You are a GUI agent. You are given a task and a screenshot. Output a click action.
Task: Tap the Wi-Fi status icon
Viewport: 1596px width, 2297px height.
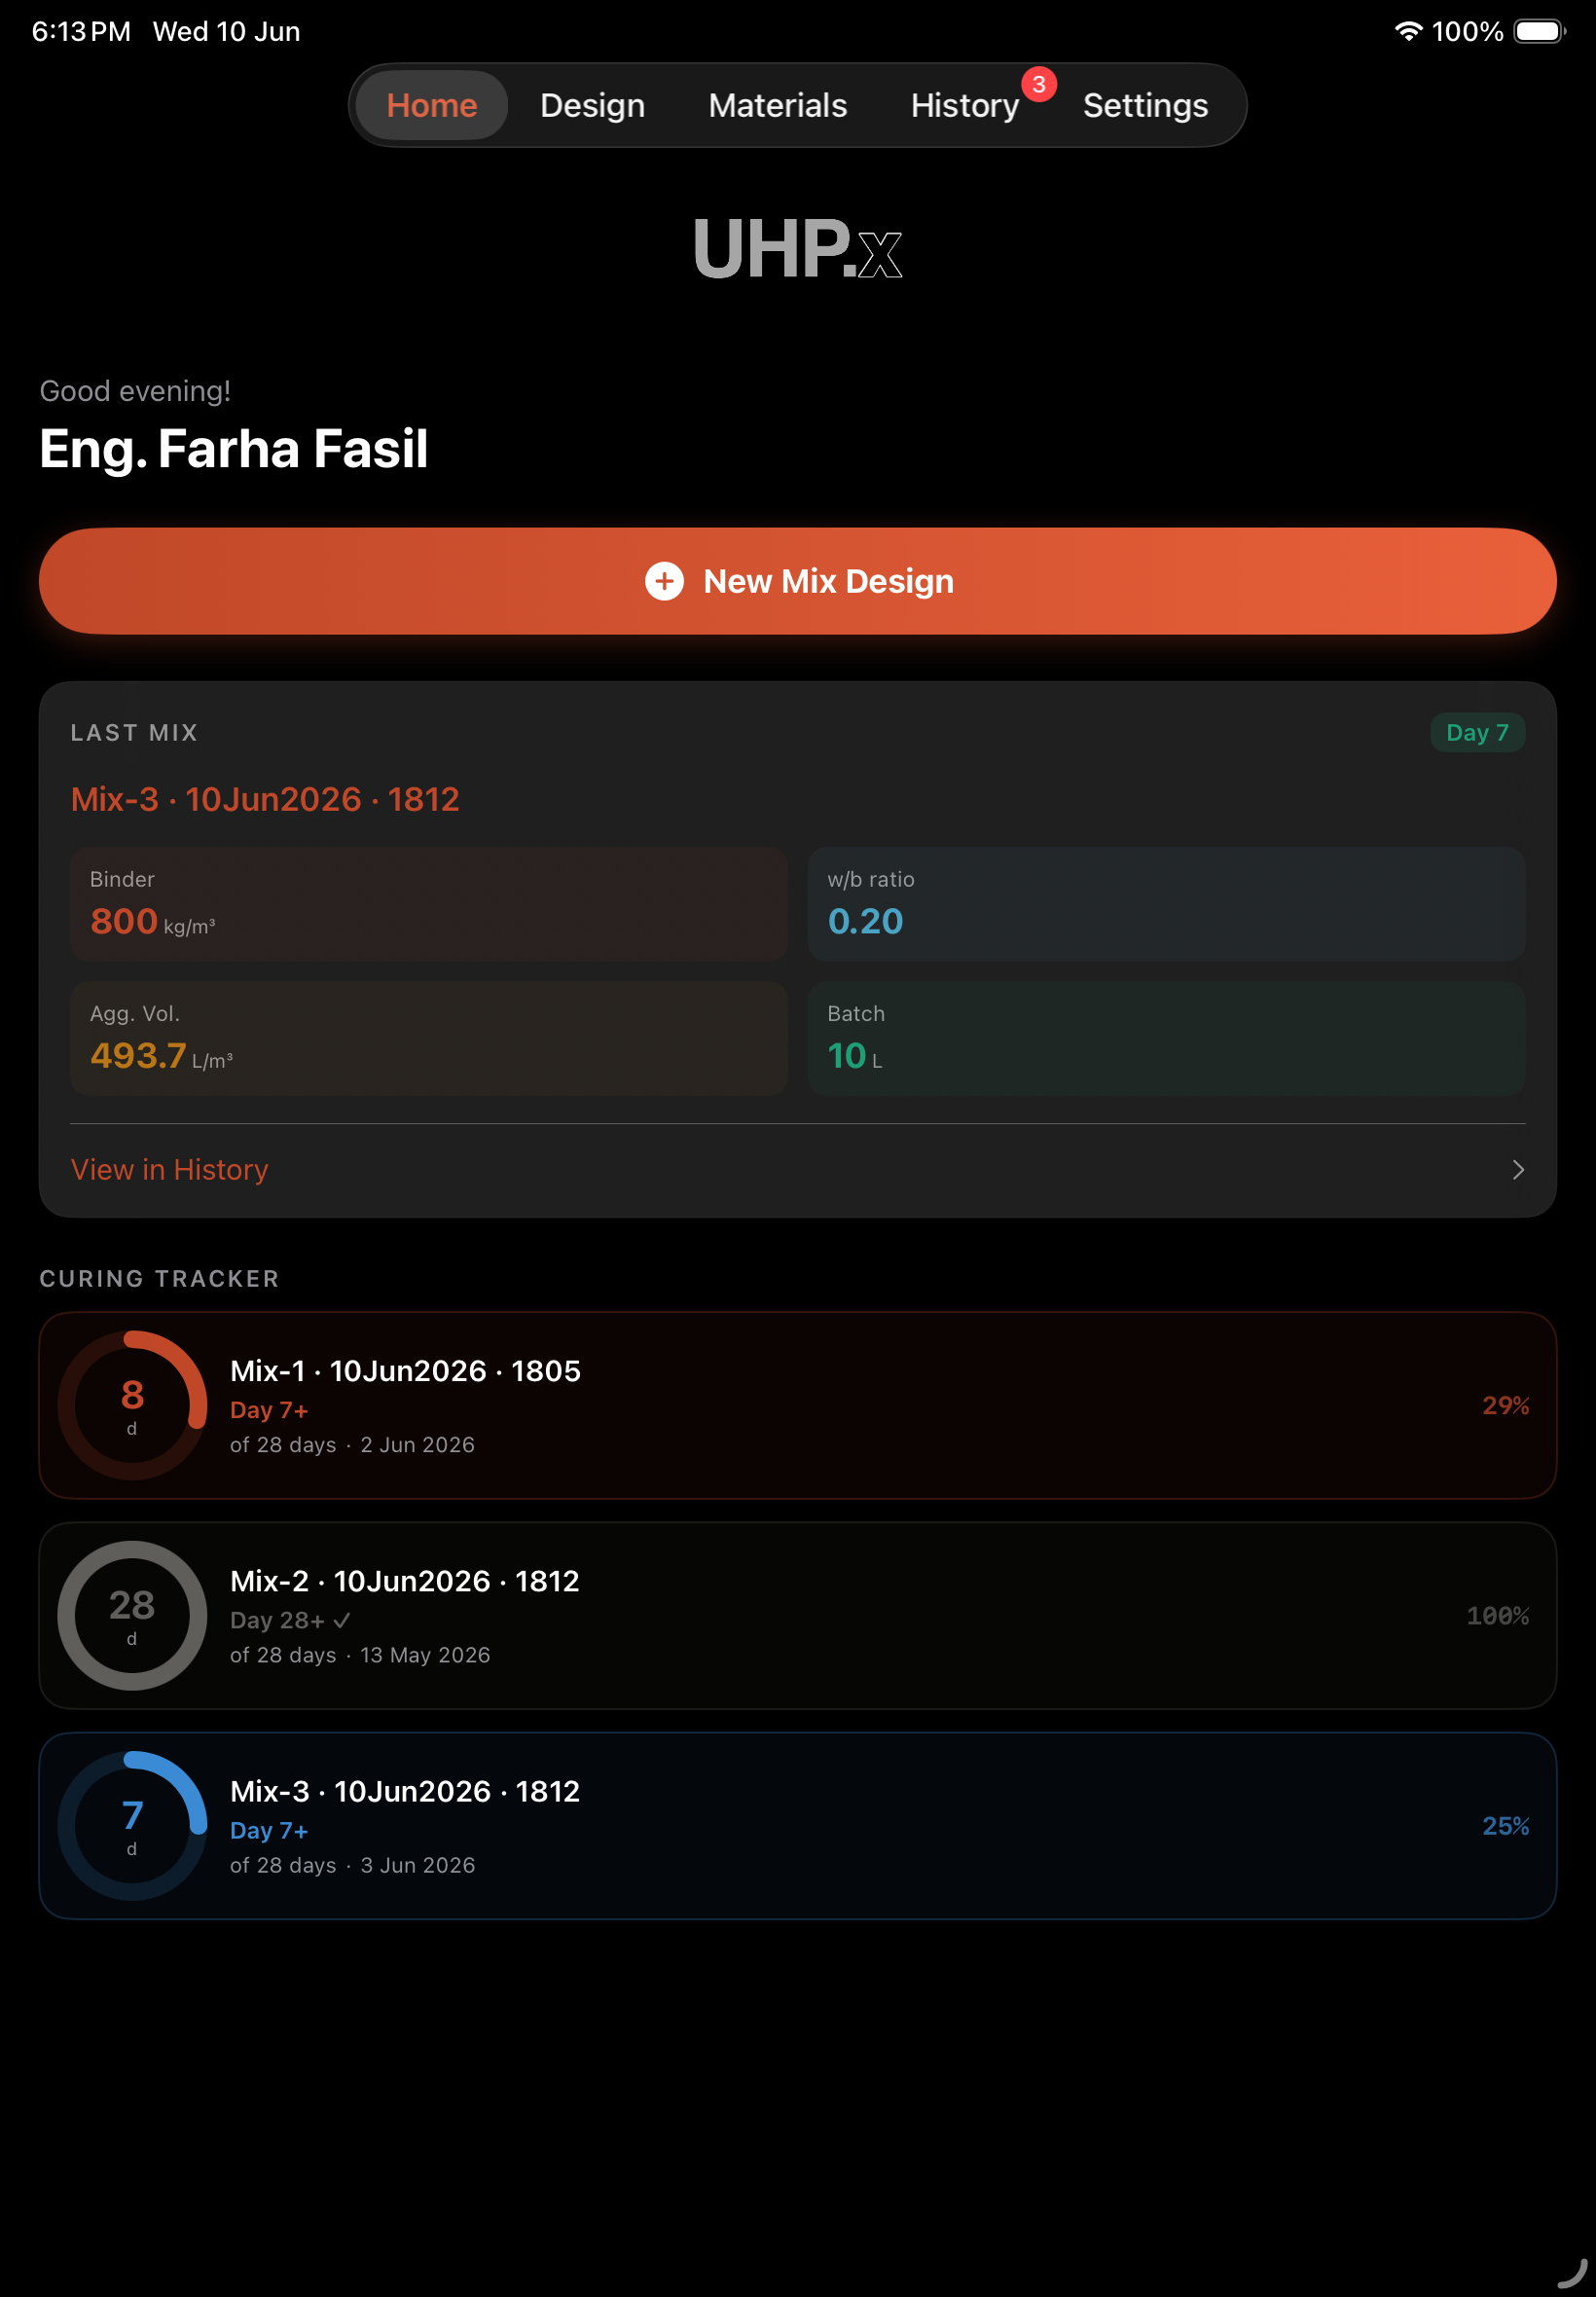coord(1408,31)
